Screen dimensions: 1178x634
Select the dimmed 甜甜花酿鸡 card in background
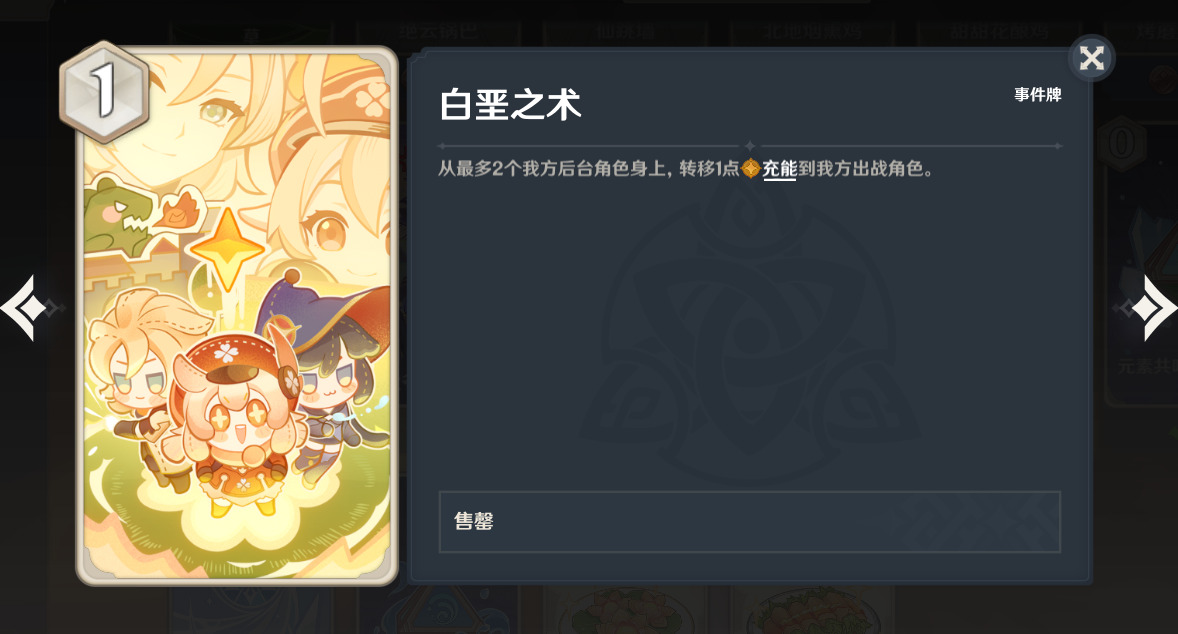click(x=999, y=32)
